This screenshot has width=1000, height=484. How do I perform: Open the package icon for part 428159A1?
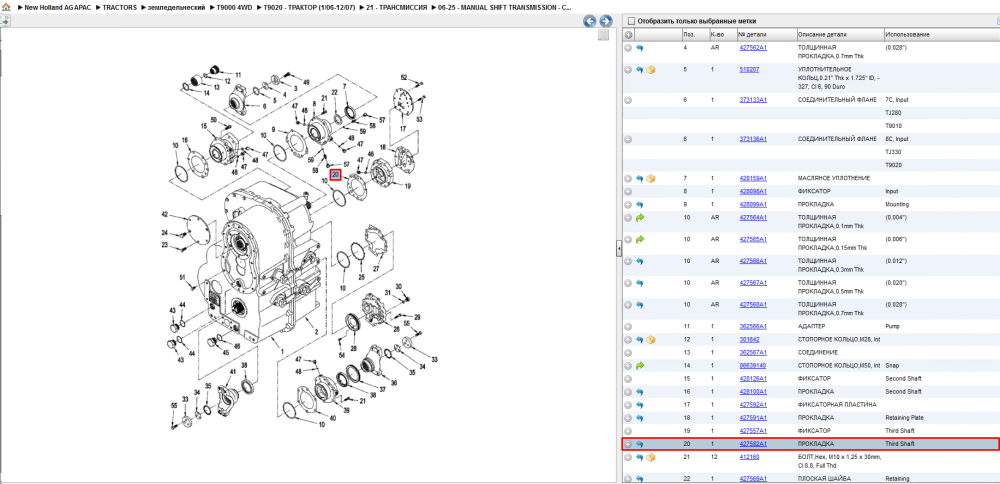(651, 179)
